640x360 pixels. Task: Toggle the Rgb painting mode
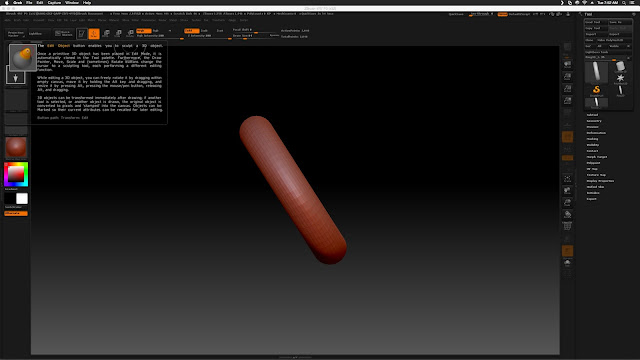[156, 31]
